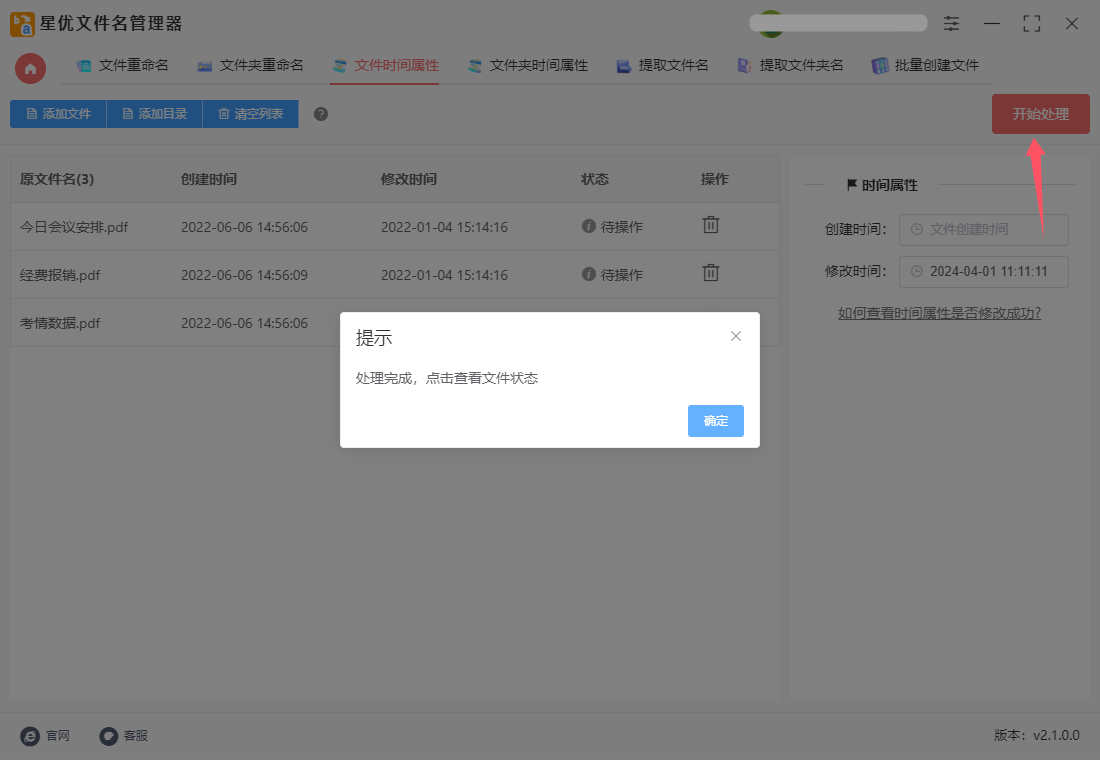Click the 修改时间 field showing 2024-04-01 11:11:11
The image size is (1100, 760).
(x=984, y=272)
